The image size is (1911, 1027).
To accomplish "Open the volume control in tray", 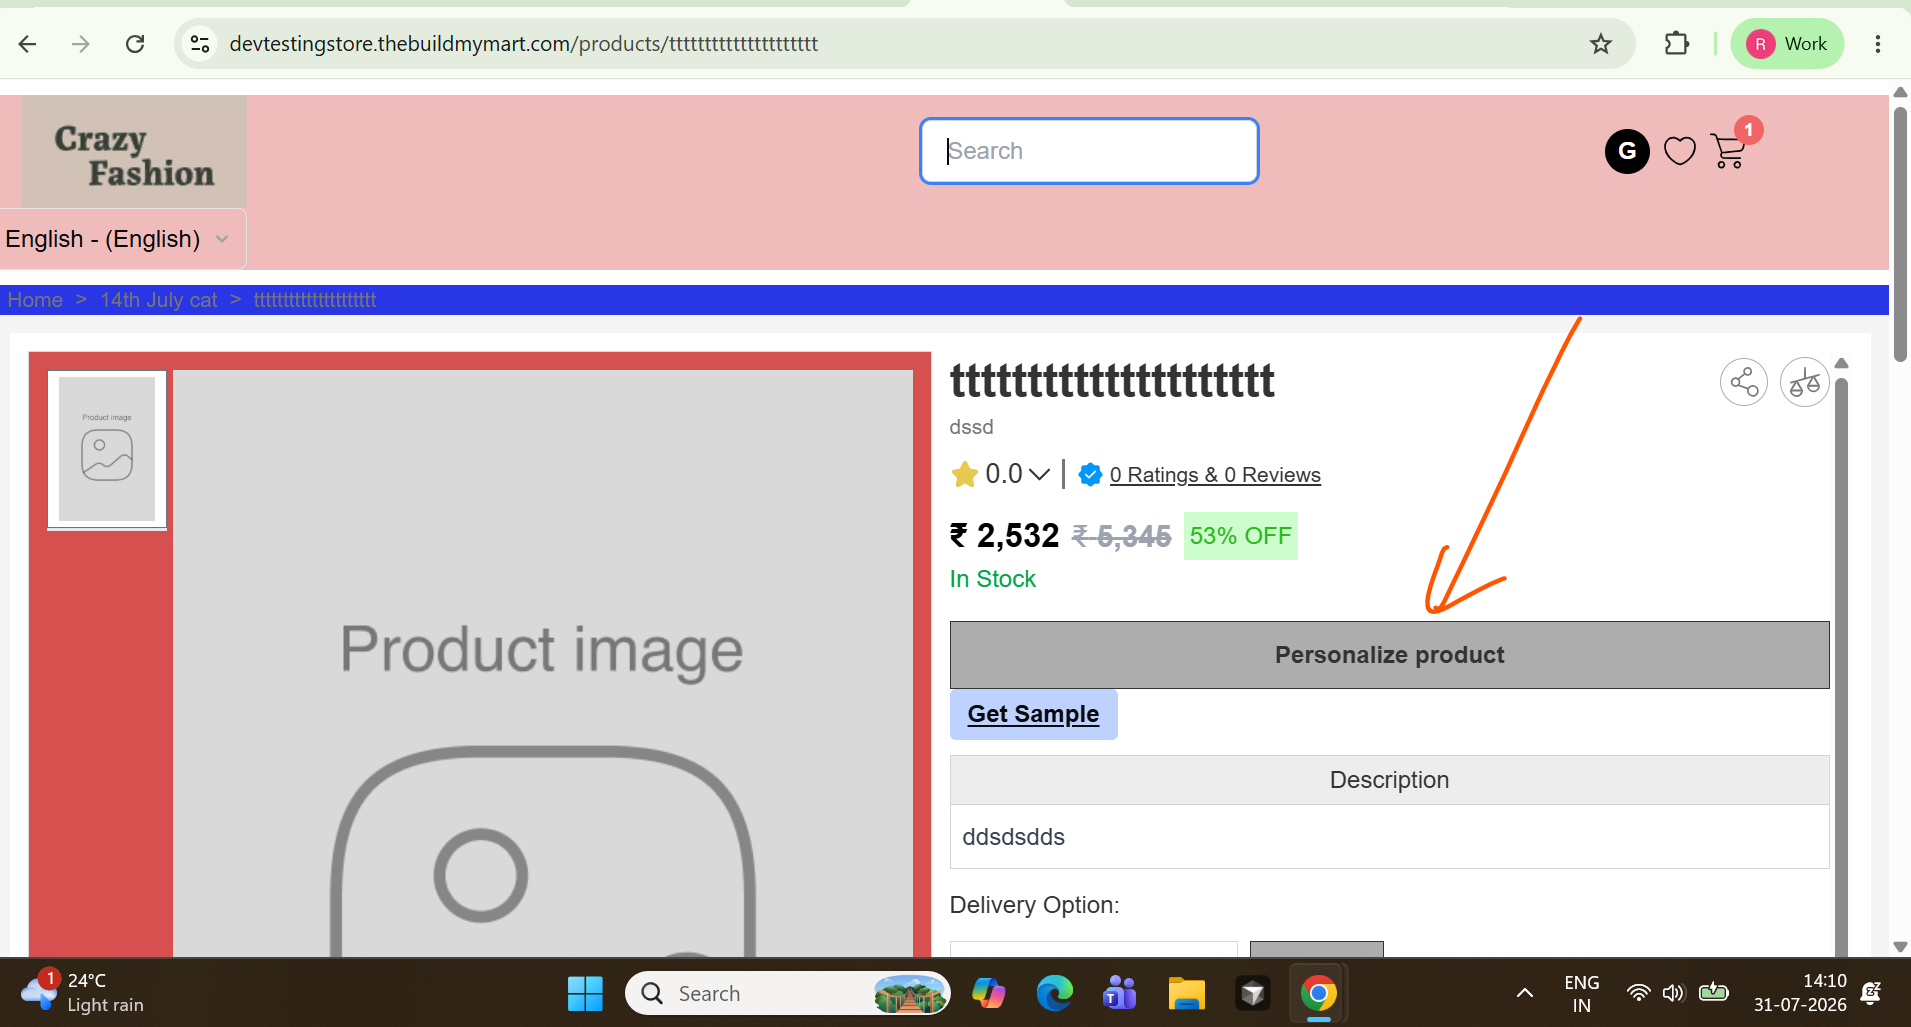I will pos(1674,993).
